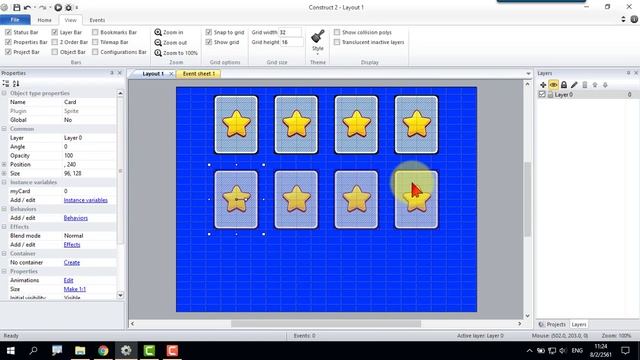
Task: Run the layout with the play icon
Action: click(58, 7)
